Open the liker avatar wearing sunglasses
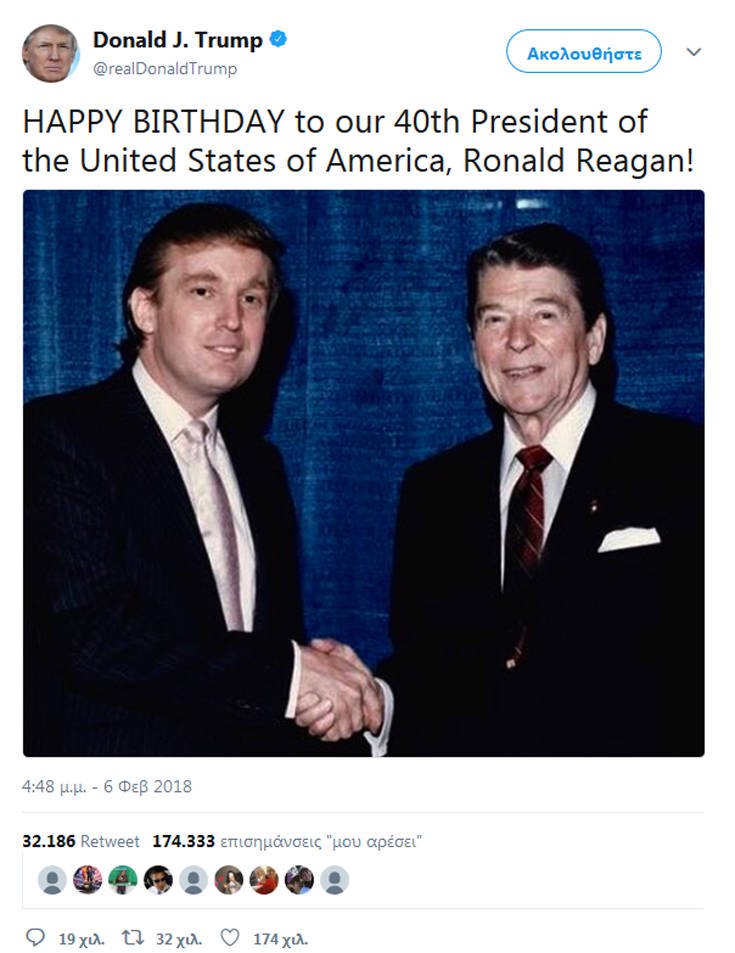The width and height of the screenshot is (735, 953). pyautogui.click(x=157, y=879)
